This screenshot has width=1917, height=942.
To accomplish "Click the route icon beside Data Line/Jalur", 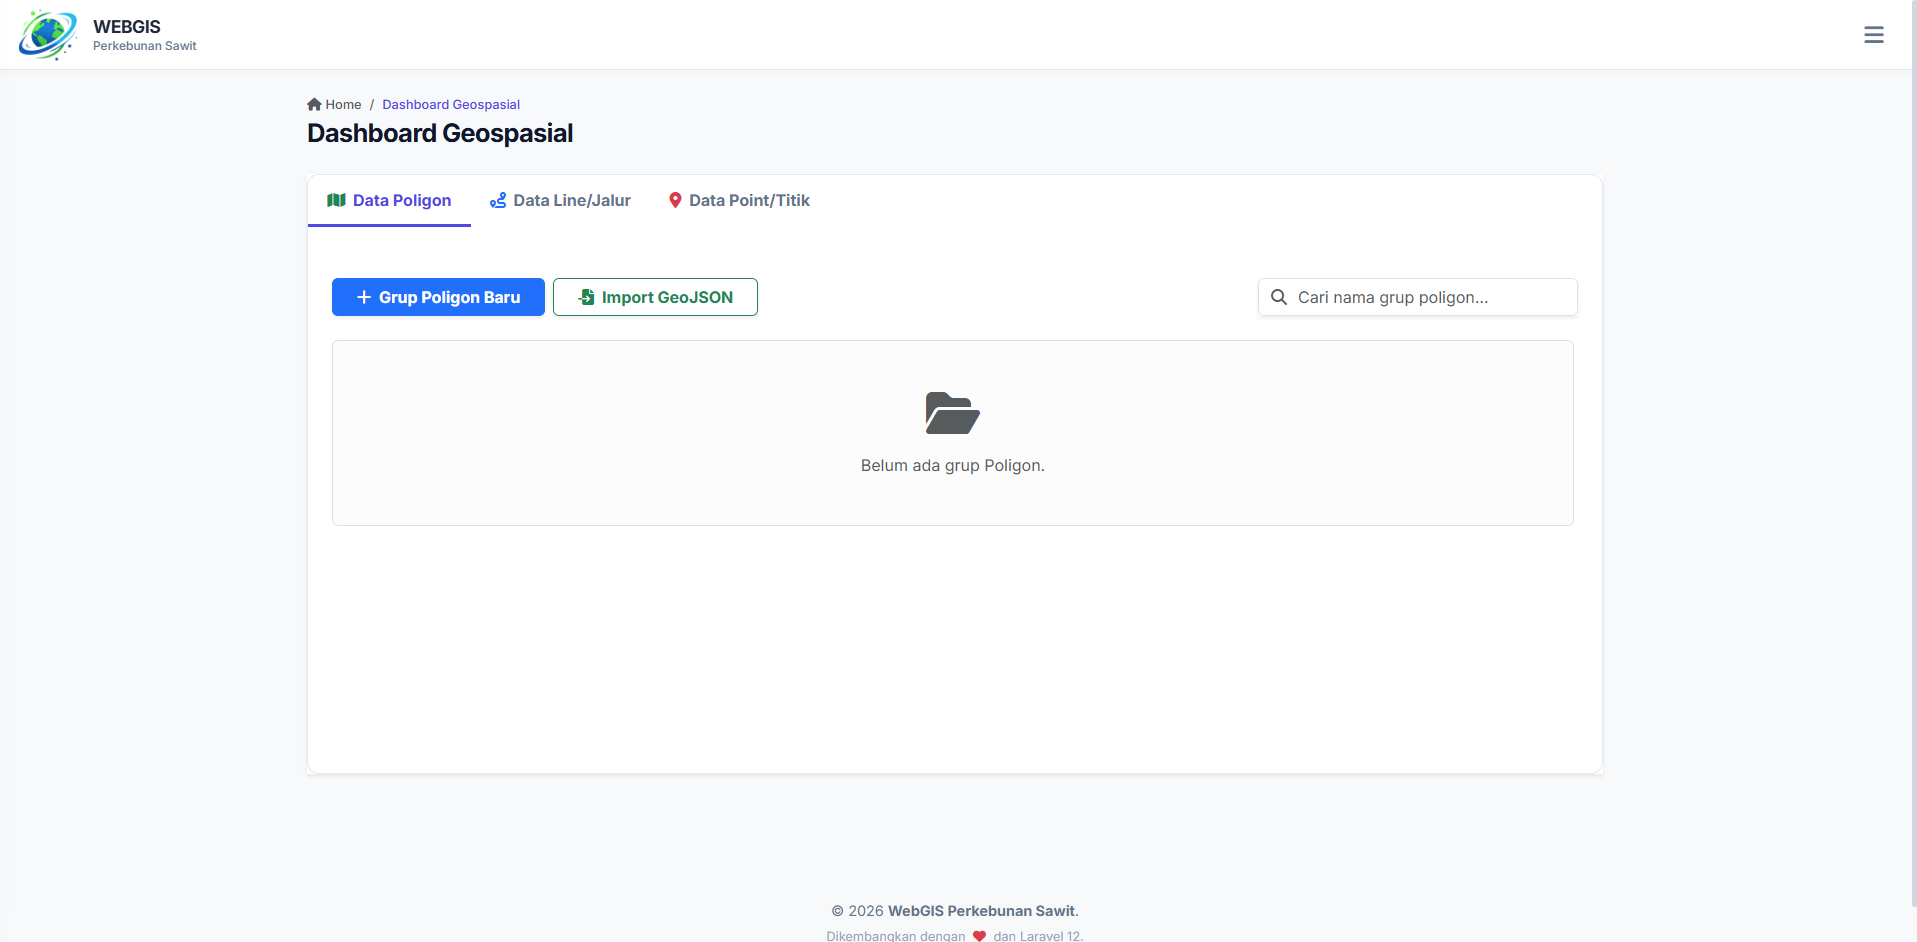I will coord(497,200).
